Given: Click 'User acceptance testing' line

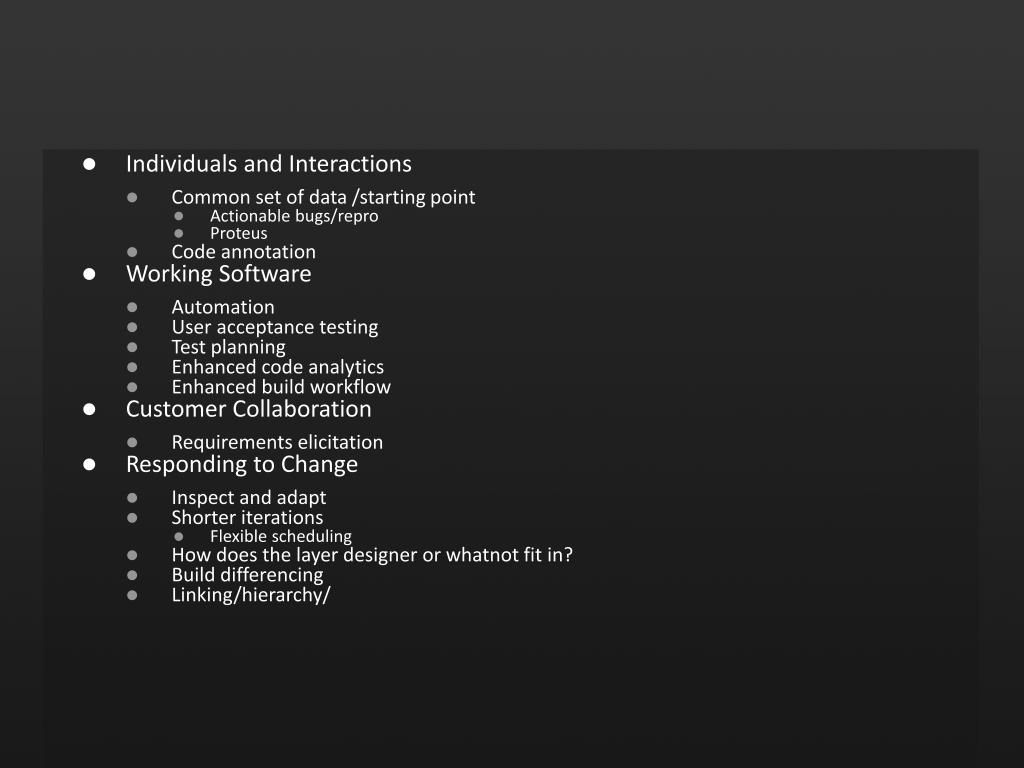Looking at the screenshot, I should (275, 327).
